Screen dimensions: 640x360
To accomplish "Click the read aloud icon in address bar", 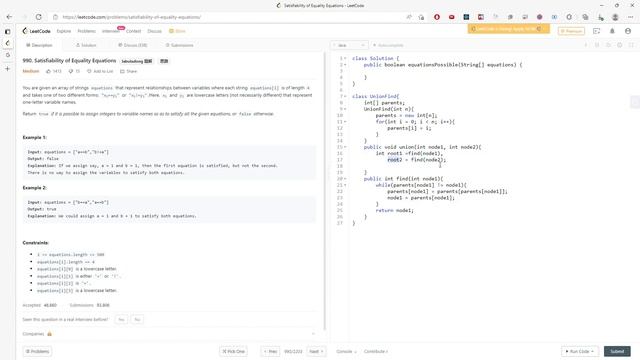I will pos(409,17).
